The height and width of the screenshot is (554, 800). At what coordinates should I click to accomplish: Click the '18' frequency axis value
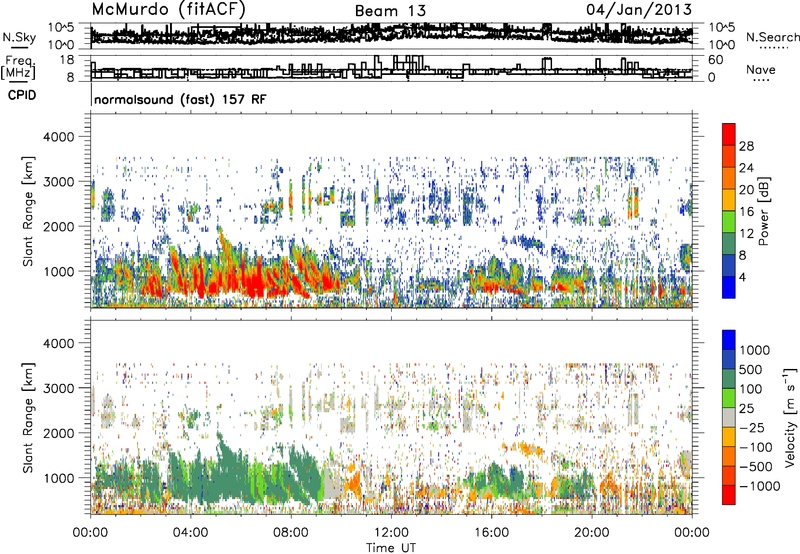coord(67,60)
